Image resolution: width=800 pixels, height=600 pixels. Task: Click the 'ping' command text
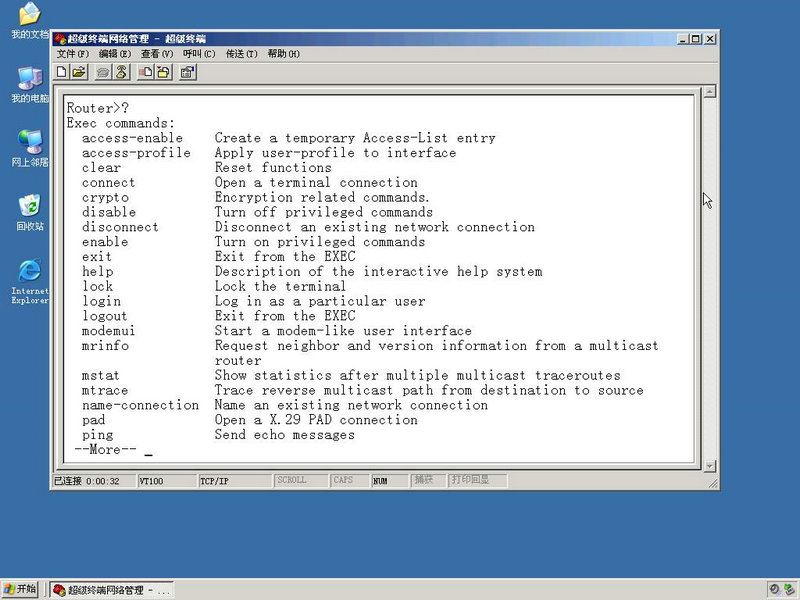[97, 435]
